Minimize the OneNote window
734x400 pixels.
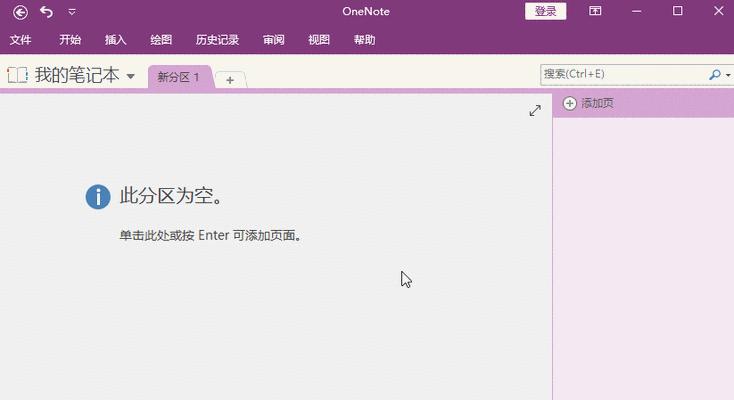pyautogui.click(x=637, y=11)
